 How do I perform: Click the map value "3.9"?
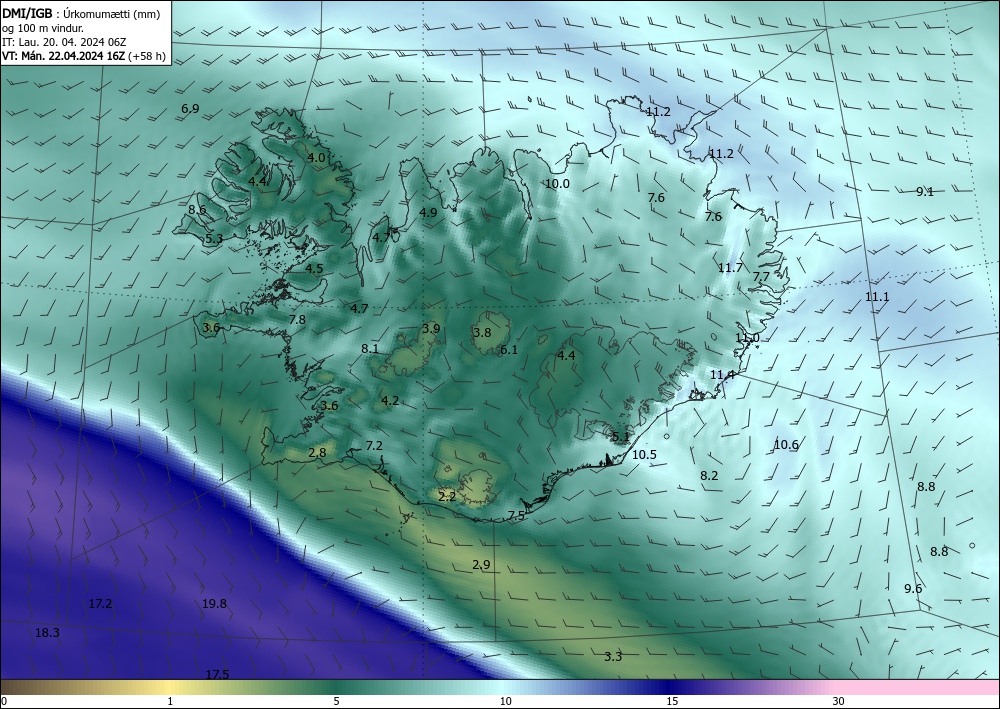pyautogui.click(x=431, y=328)
